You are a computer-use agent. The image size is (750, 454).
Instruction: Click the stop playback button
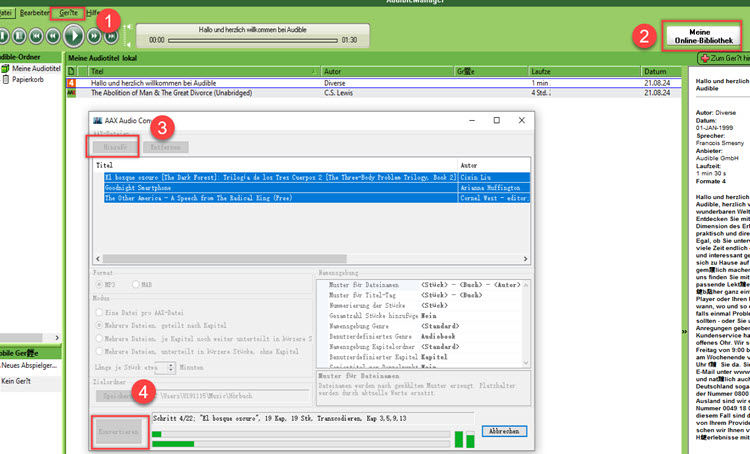[x=3, y=36]
